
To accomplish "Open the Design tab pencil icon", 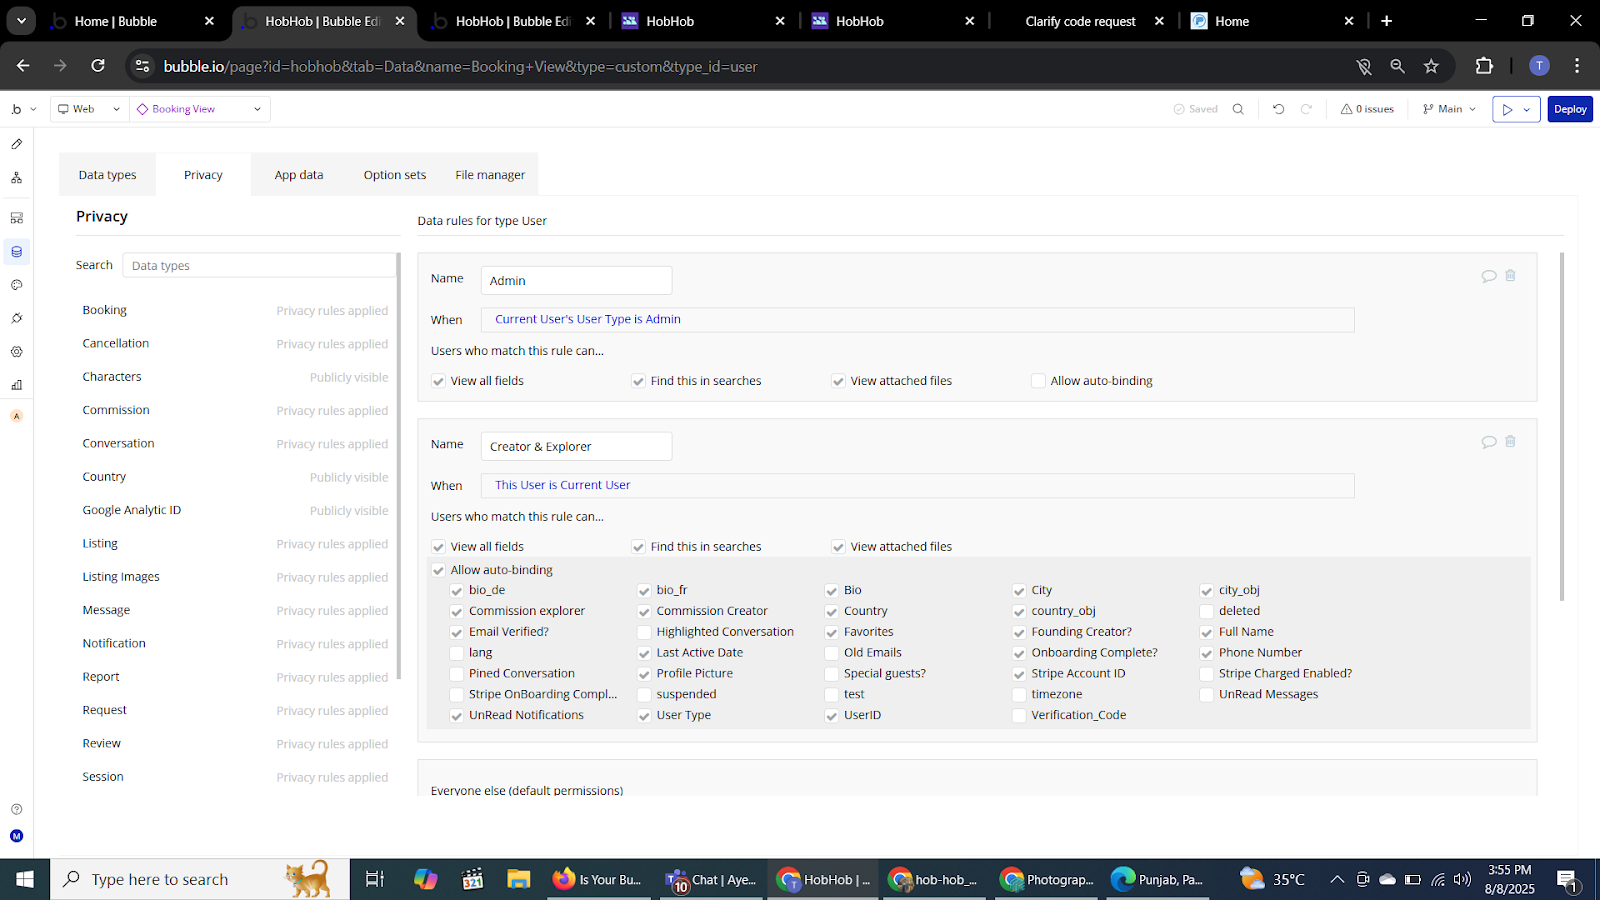I will click(17, 144).
